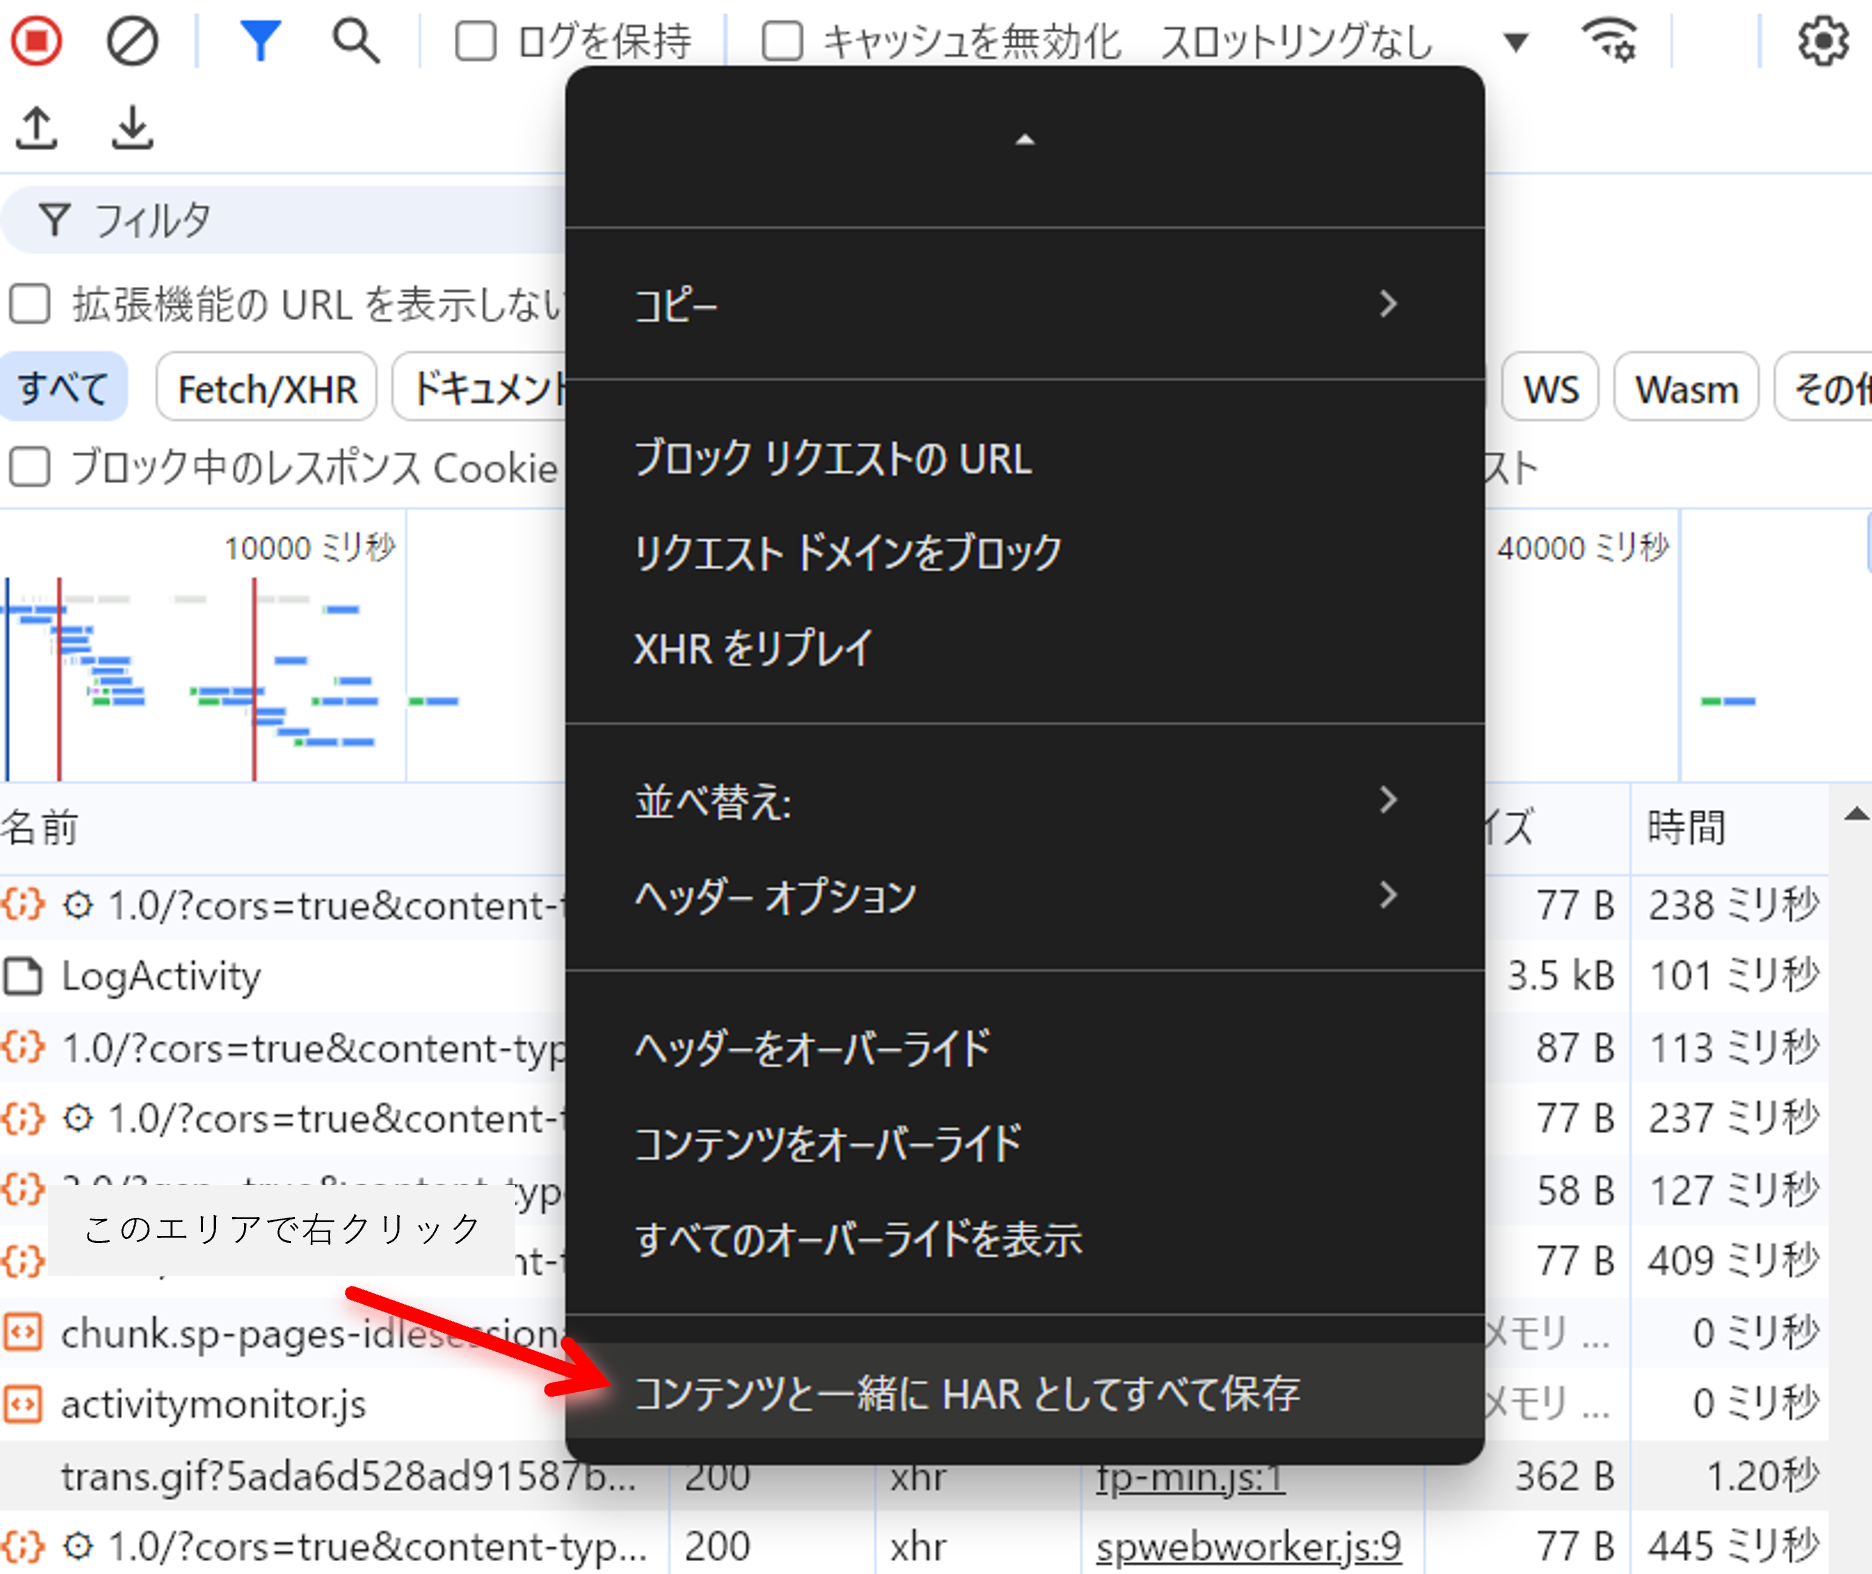Filter by Wasm type
The image size is (1872, 1574).
point(1687,387)
